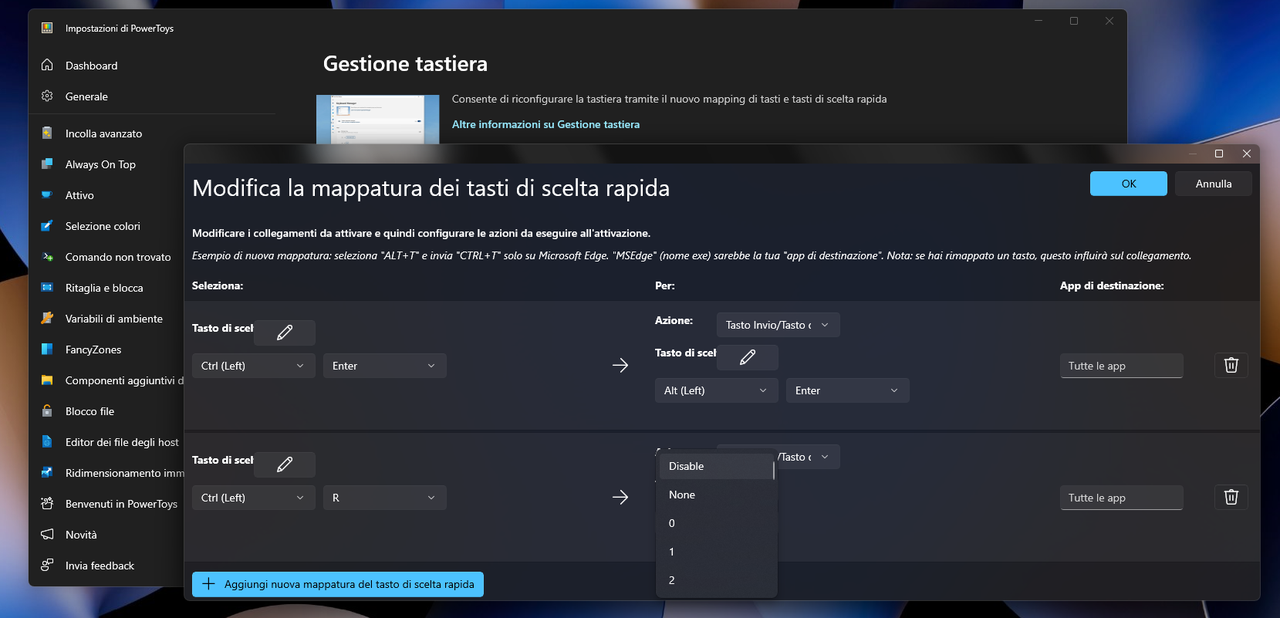Open Altre informazioni su Gestione tastiera link
Image resolution: width=1280 pixels, height=618 pixels.
[x=546, y=124]
